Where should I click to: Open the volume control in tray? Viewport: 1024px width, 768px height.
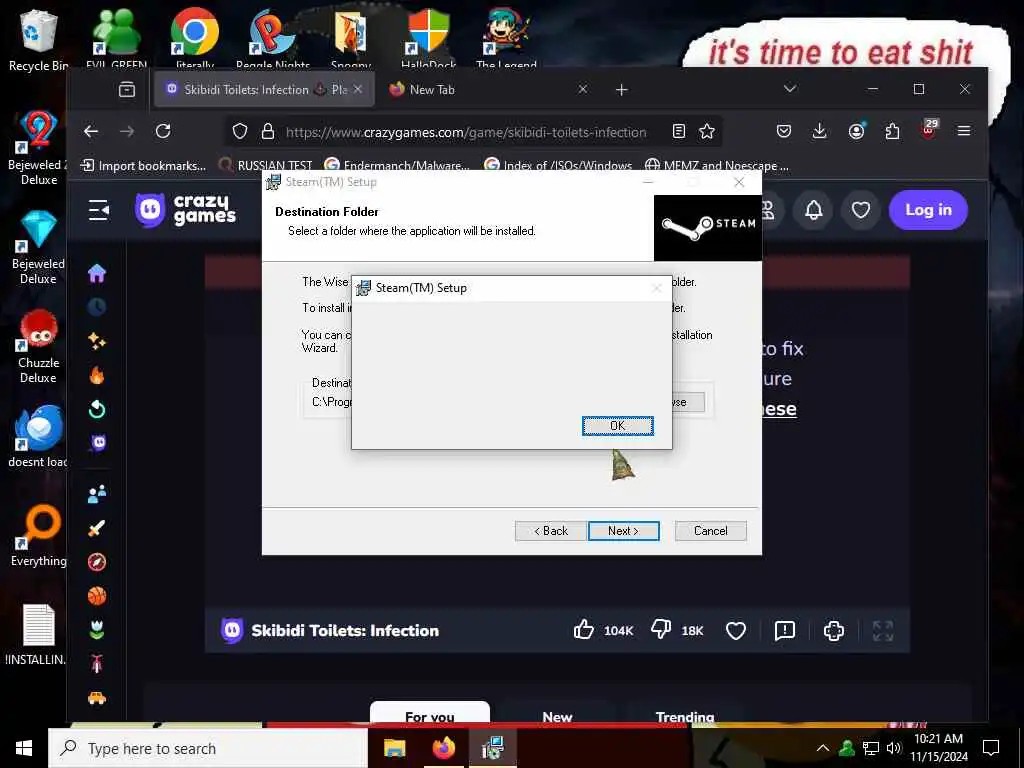[893, 748]
